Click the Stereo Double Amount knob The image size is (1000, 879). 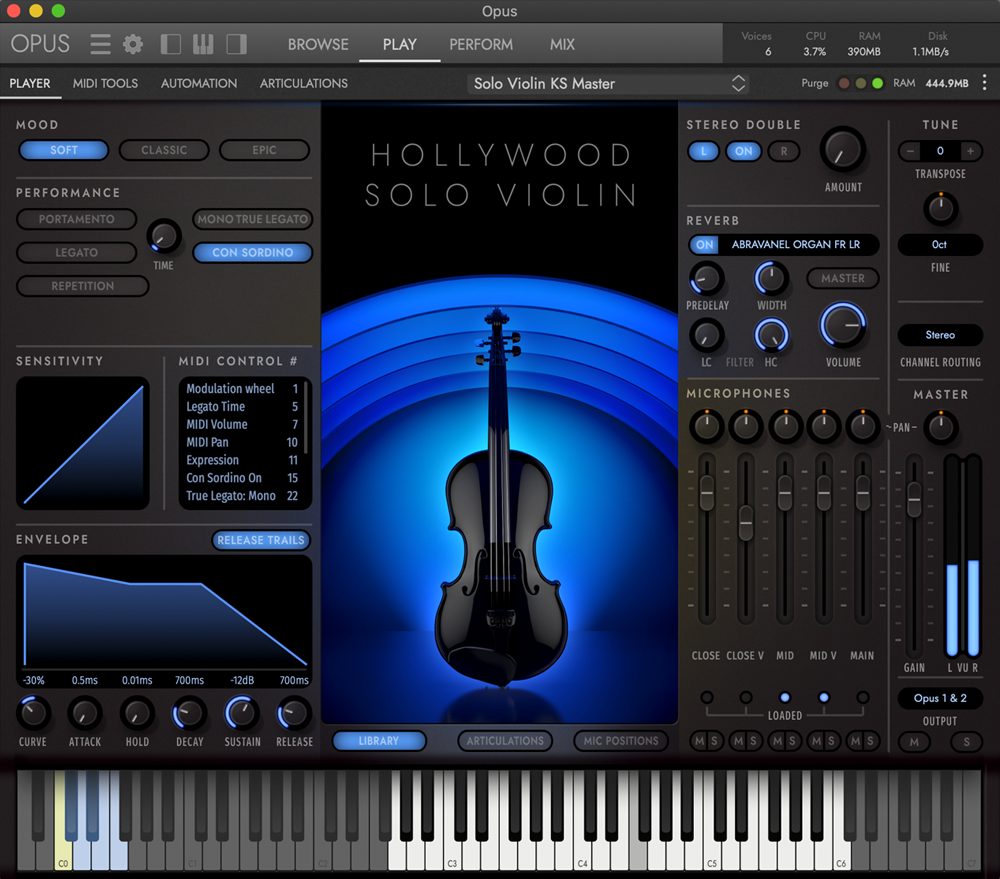point(842,150)
